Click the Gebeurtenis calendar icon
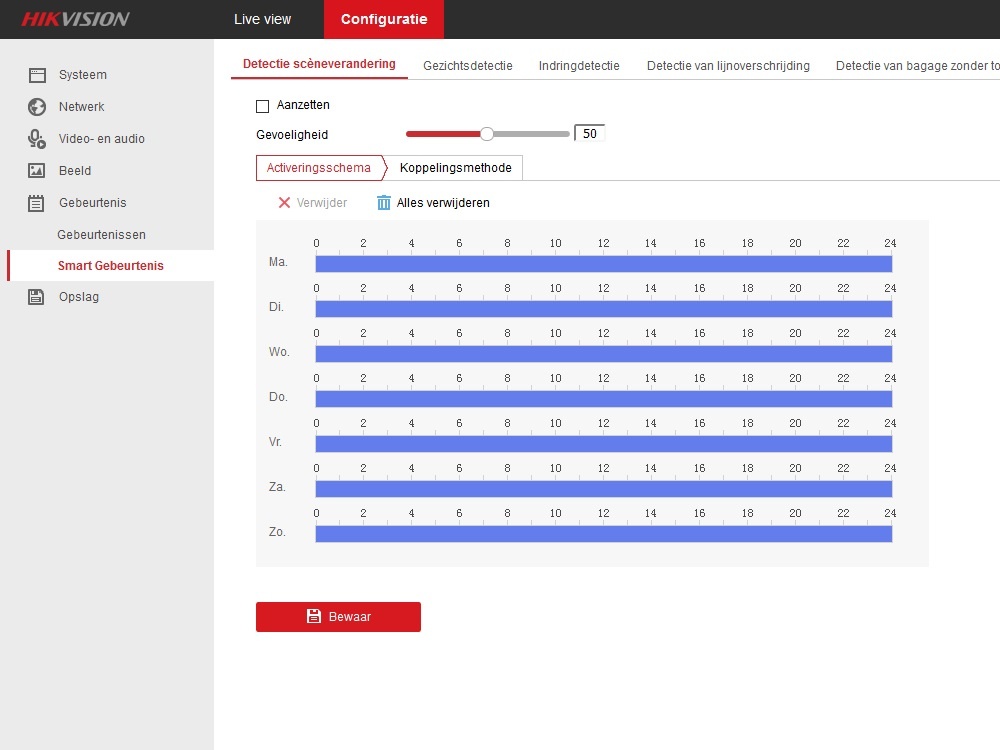 point(36,203)
